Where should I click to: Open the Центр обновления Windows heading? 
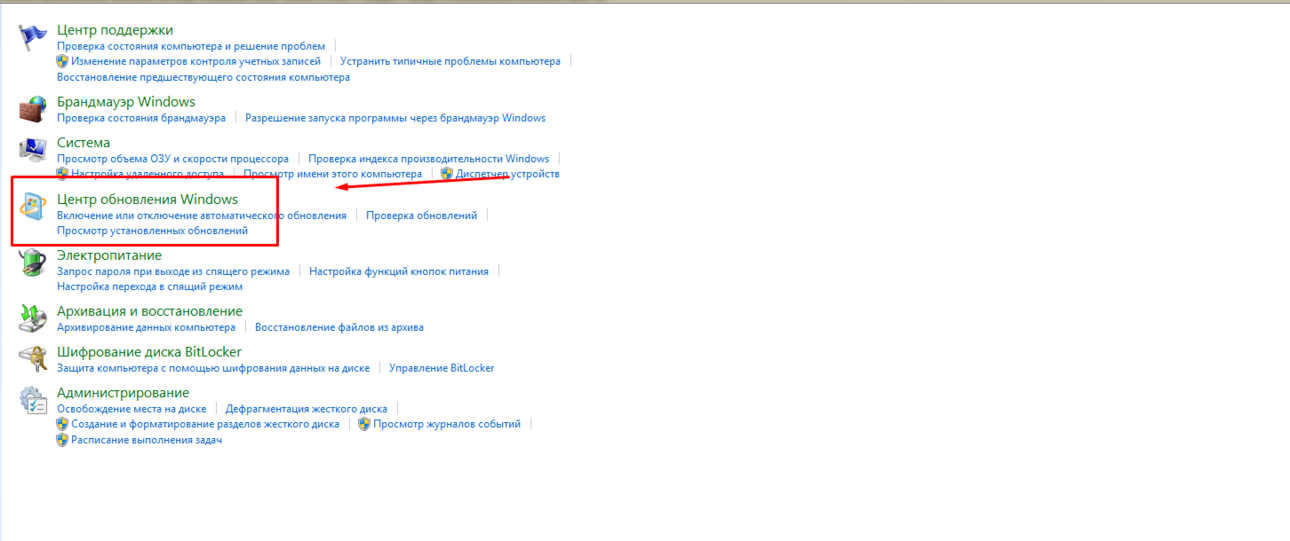(x=148, y=200)
